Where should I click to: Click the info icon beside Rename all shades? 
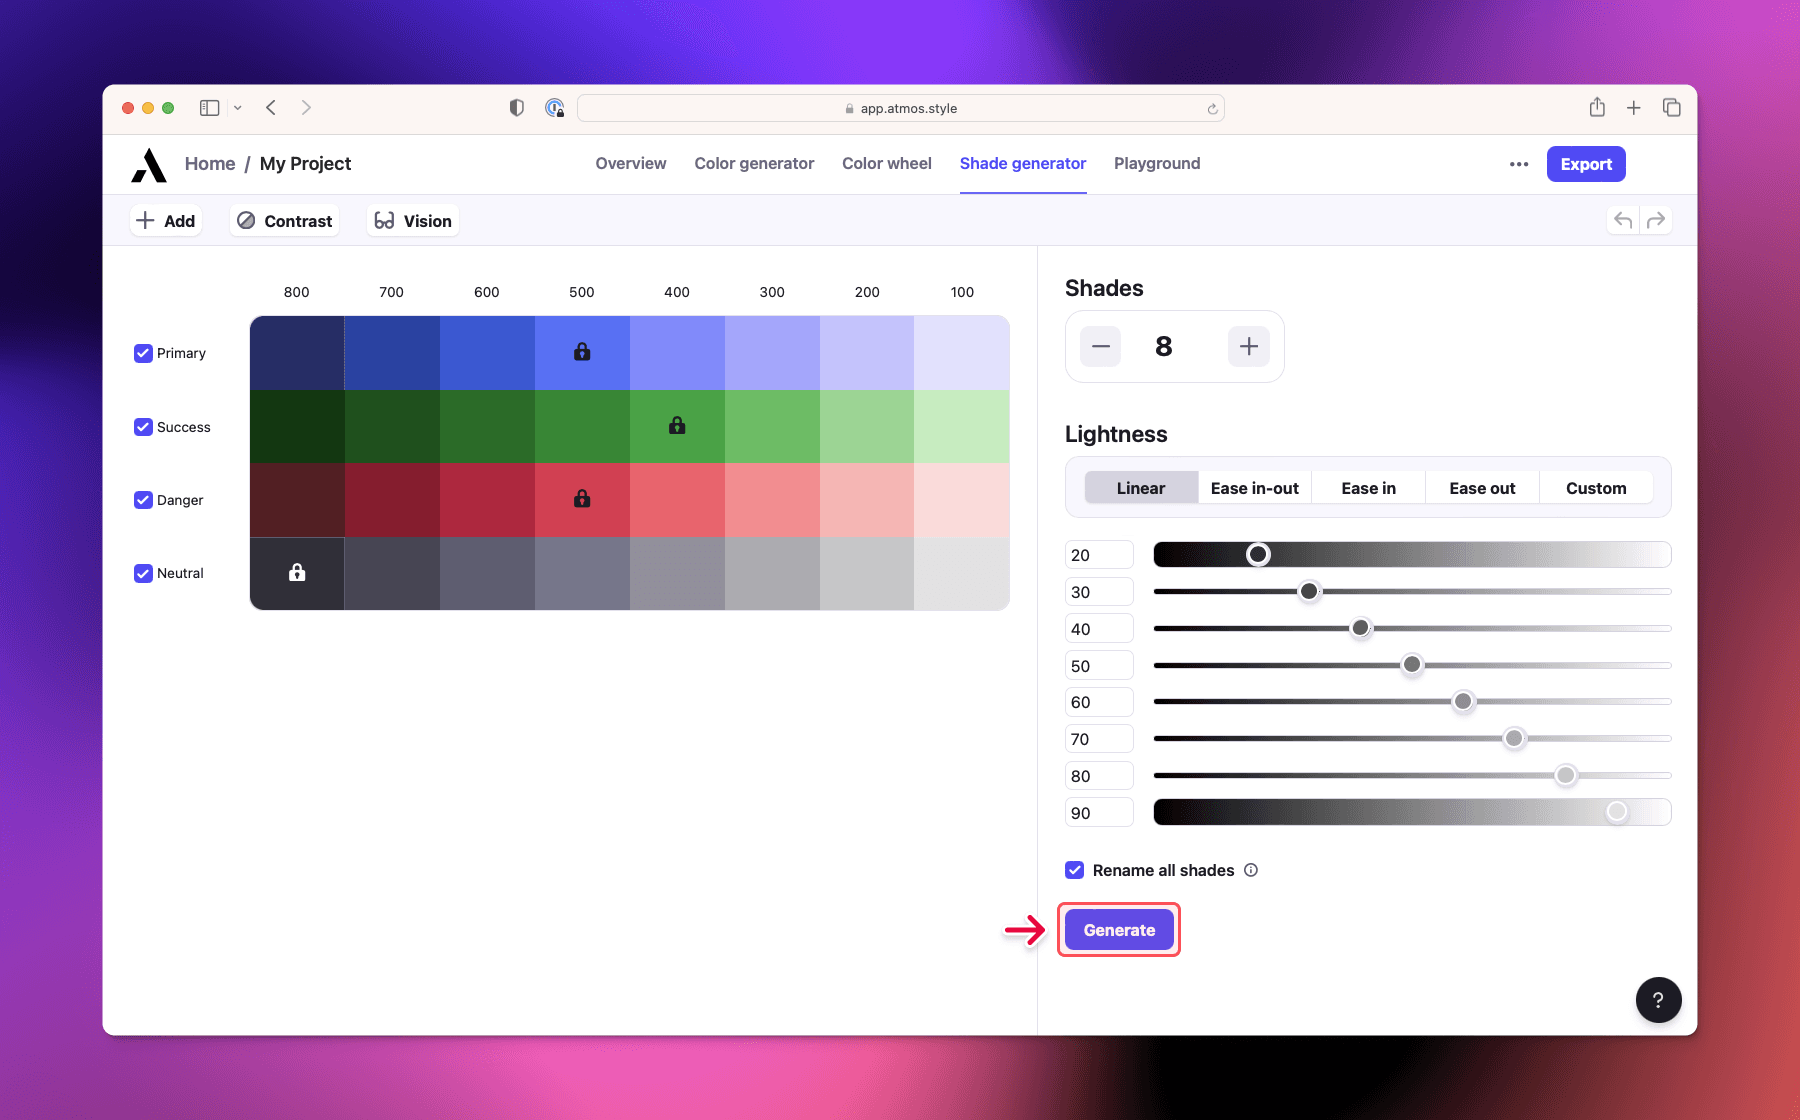[1251, 871]
